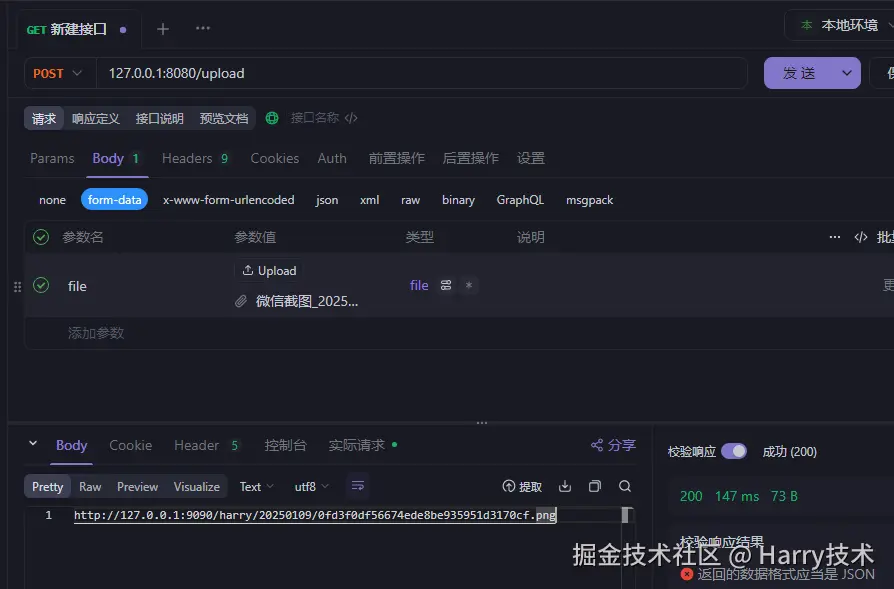Click the paperclip icon beside 微信截图 file
The width and height of the screenshot is (894, 589).
(241, 301)
